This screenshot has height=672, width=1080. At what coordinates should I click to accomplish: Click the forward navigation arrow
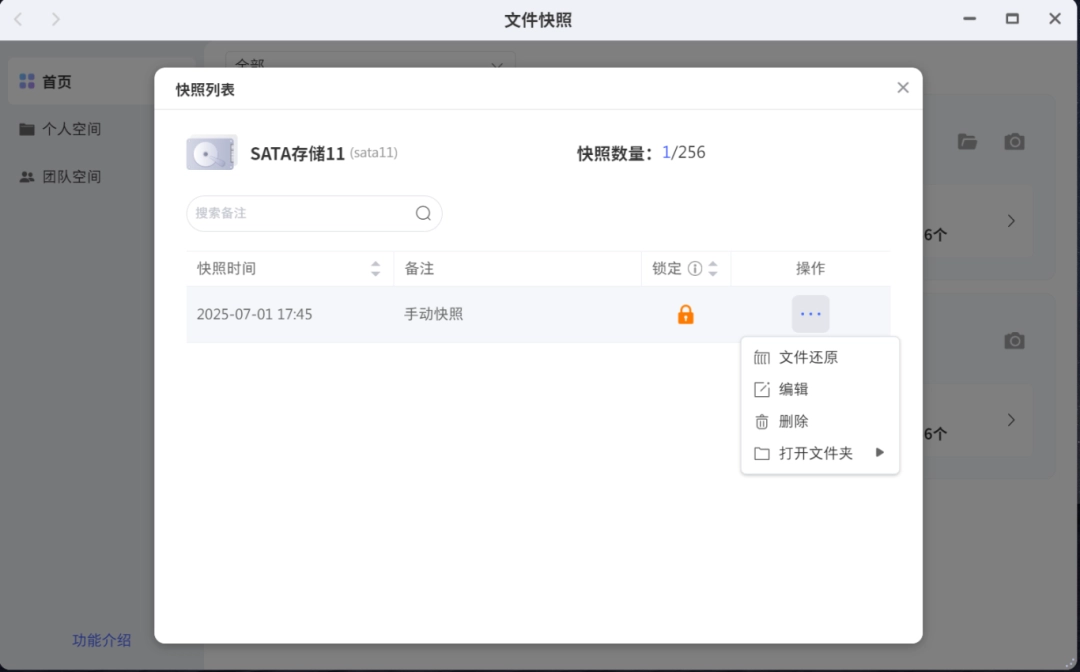click(56, 19)
